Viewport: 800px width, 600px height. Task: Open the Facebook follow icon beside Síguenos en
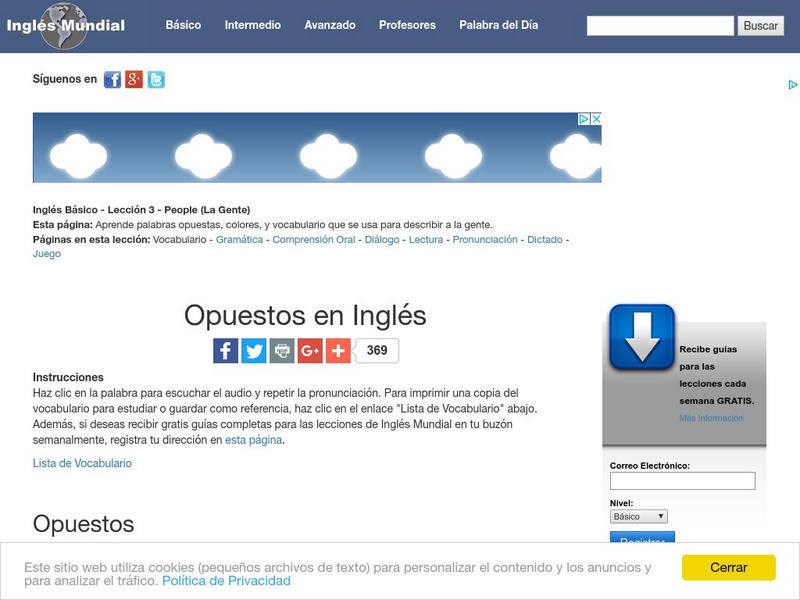[112, 80]
